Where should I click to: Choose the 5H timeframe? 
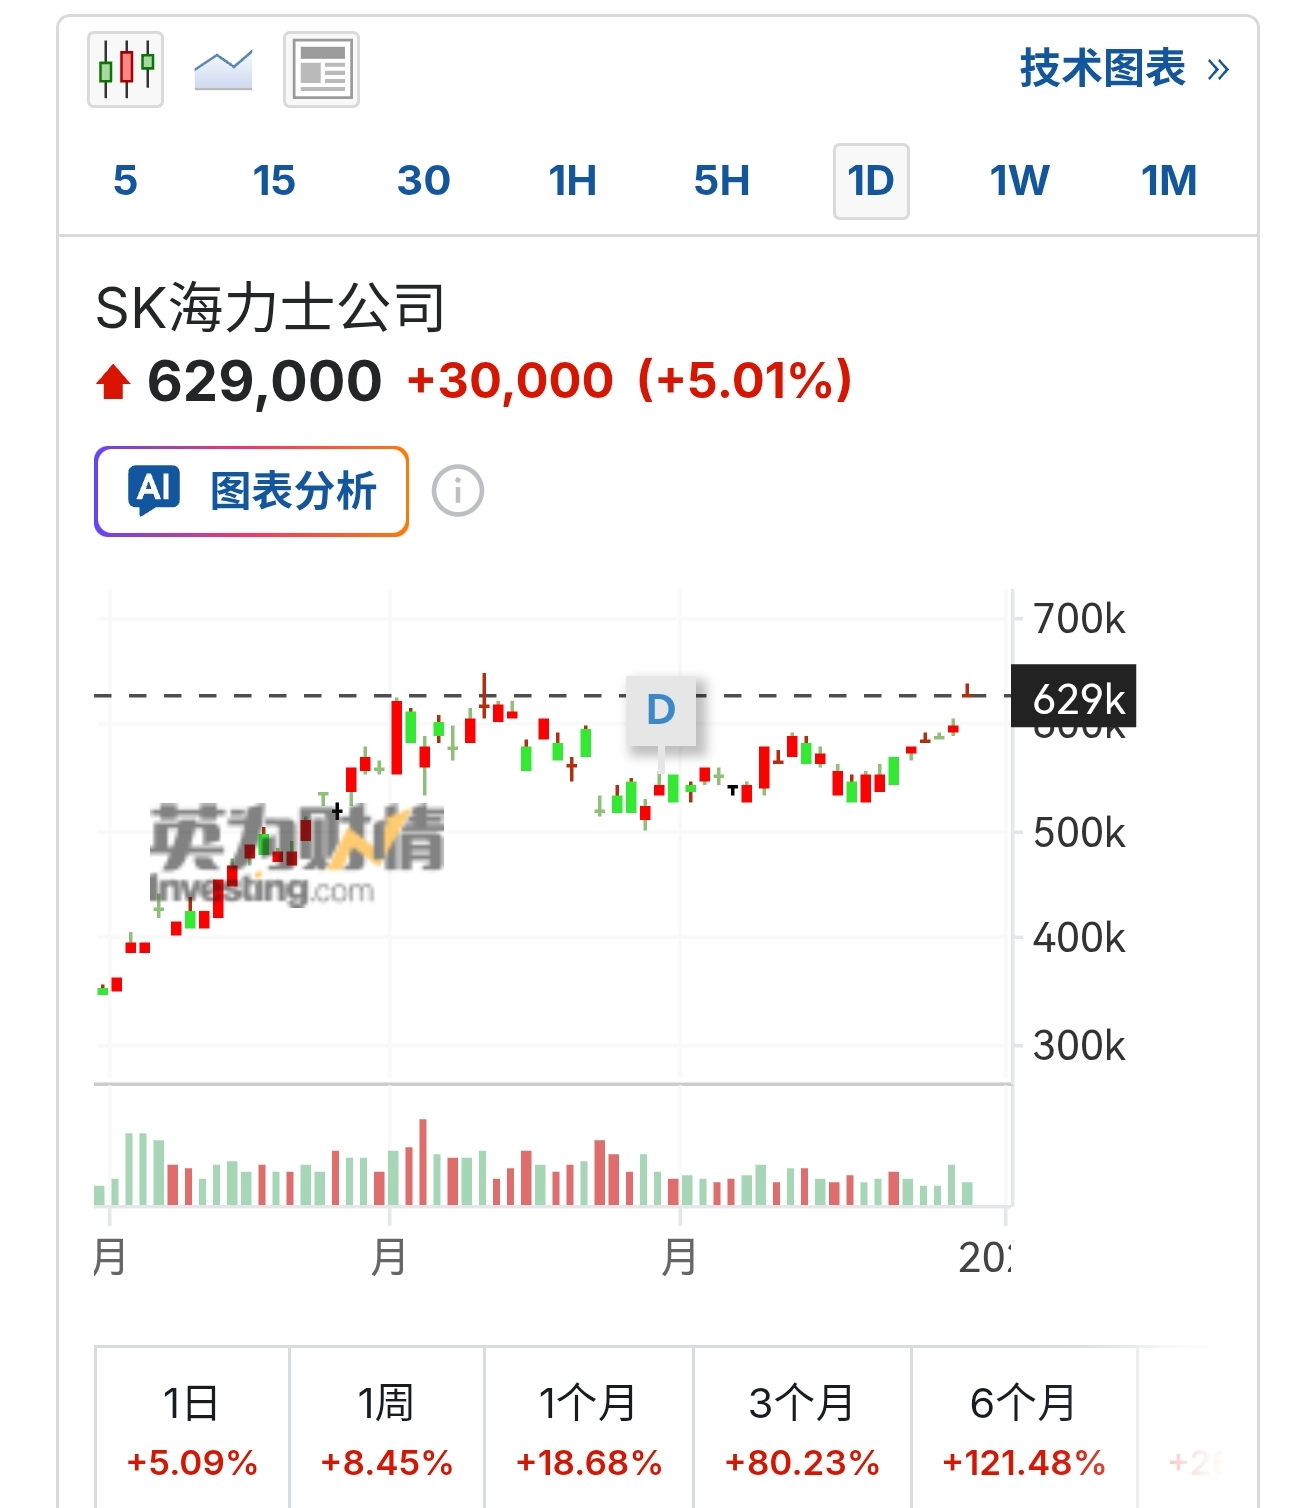pos(721,181)
